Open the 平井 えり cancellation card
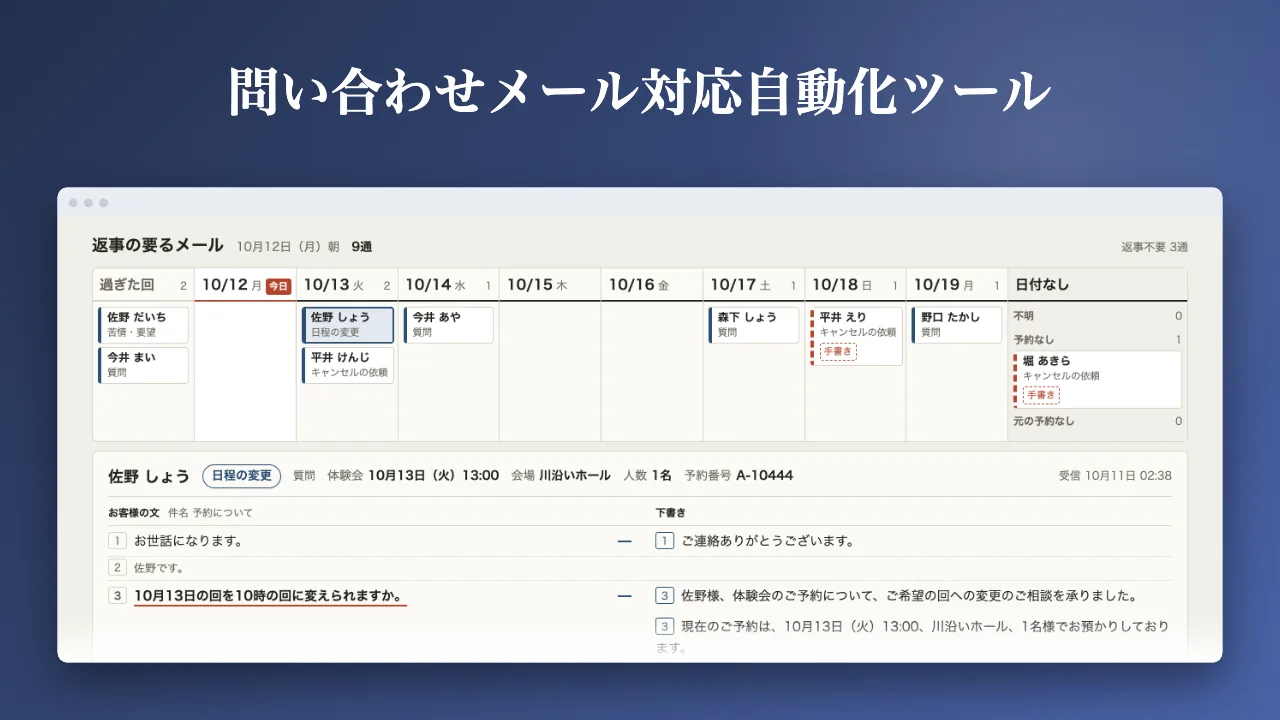 (856, 336)
